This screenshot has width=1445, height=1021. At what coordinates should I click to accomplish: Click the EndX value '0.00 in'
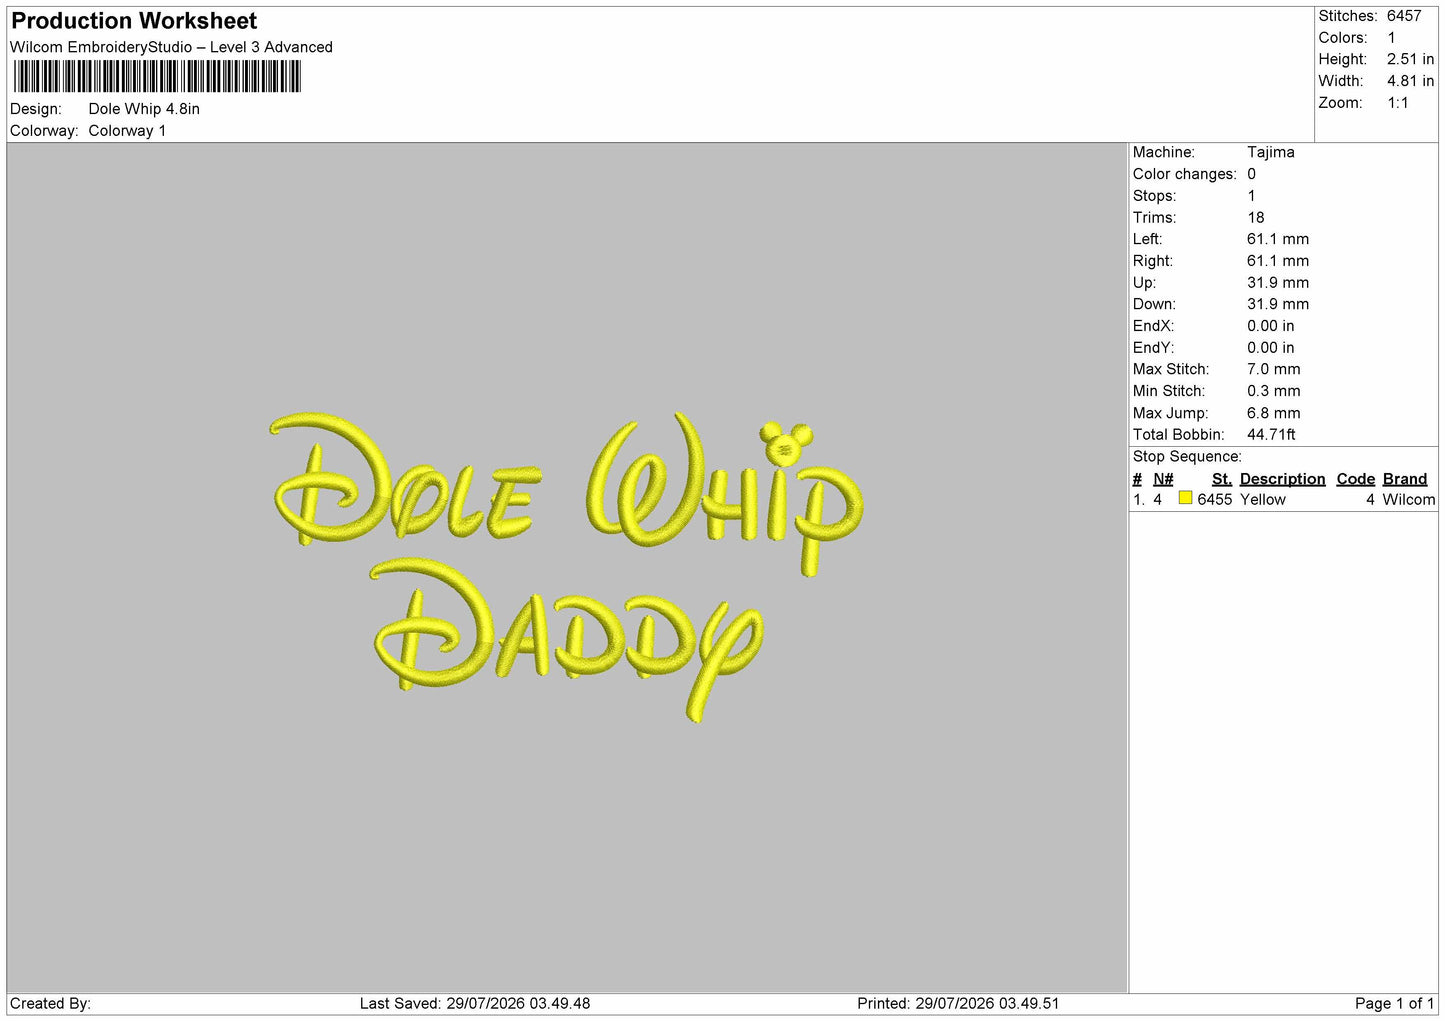(1270, 326)
